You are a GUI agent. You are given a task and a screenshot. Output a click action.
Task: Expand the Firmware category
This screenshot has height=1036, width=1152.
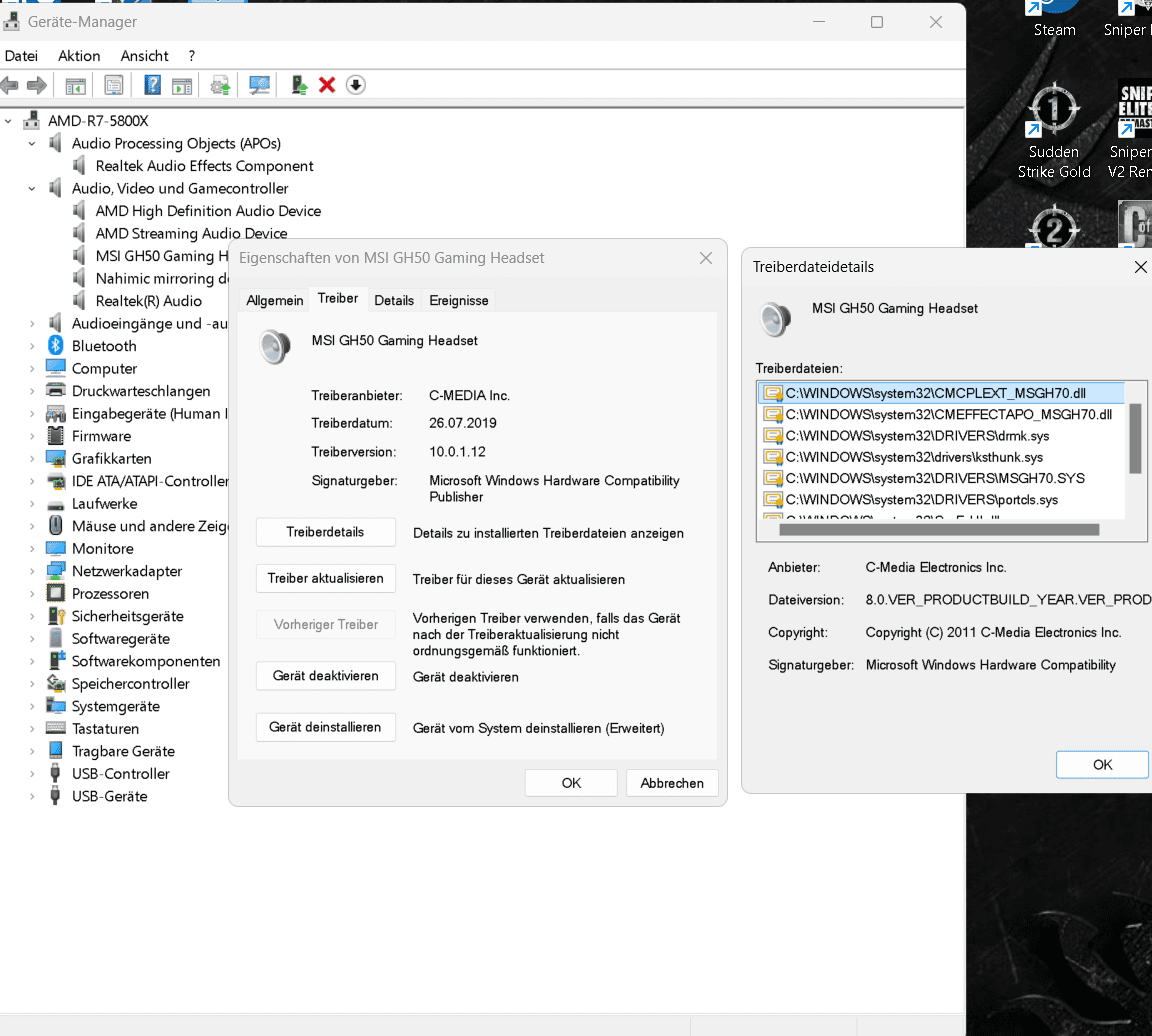point(32,436)
